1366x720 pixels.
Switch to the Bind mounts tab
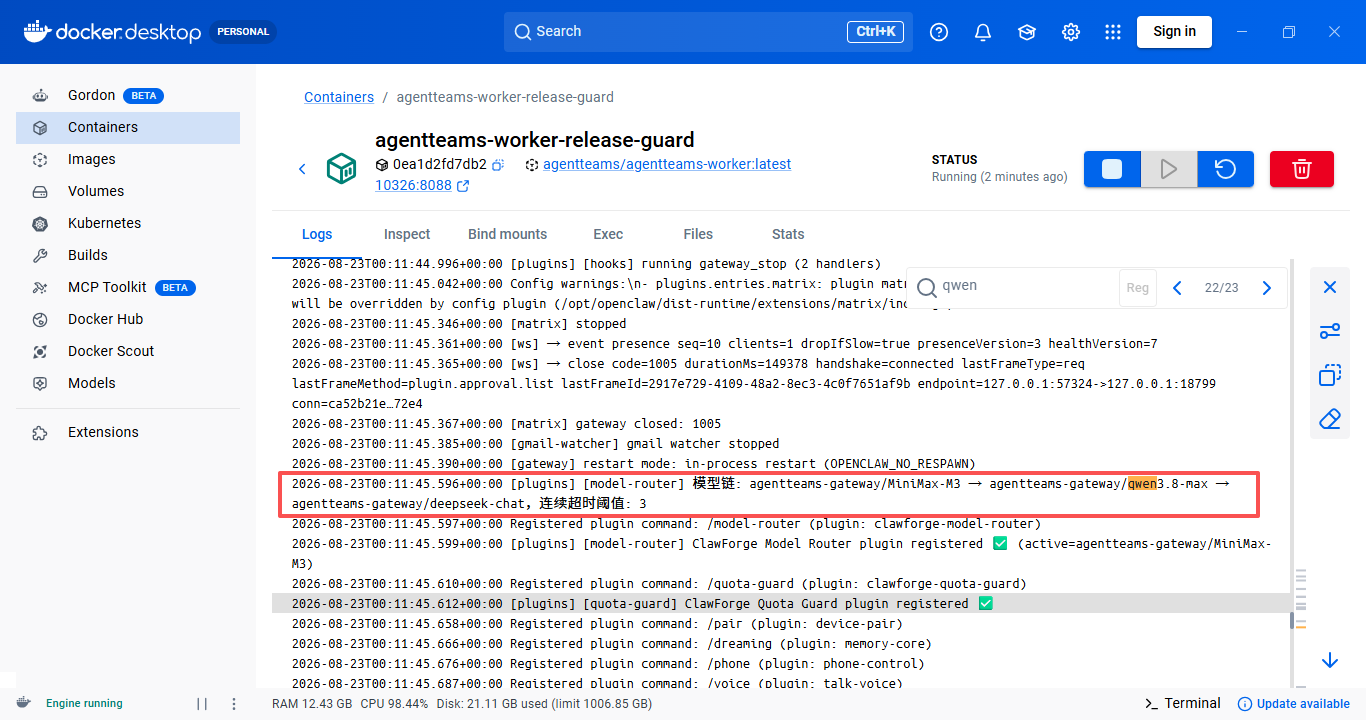click(x=508, y=234)
